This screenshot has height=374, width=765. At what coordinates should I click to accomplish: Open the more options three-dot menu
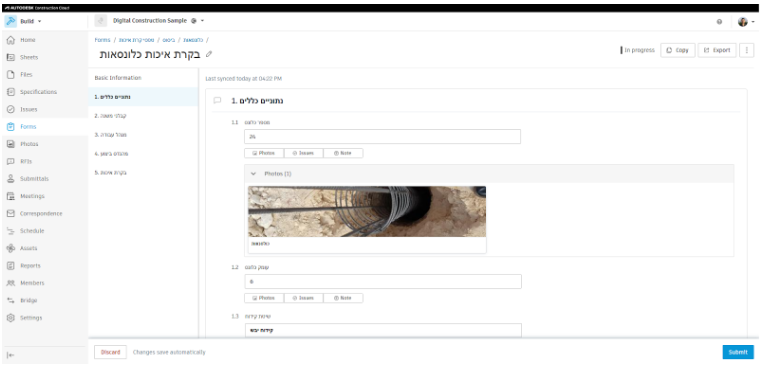tap(746, 50)
